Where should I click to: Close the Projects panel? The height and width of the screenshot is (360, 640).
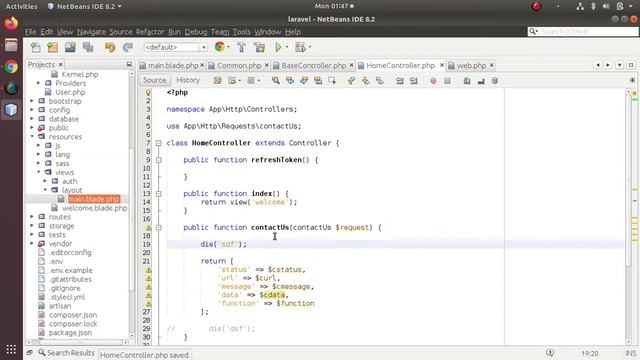click(60, 64)
